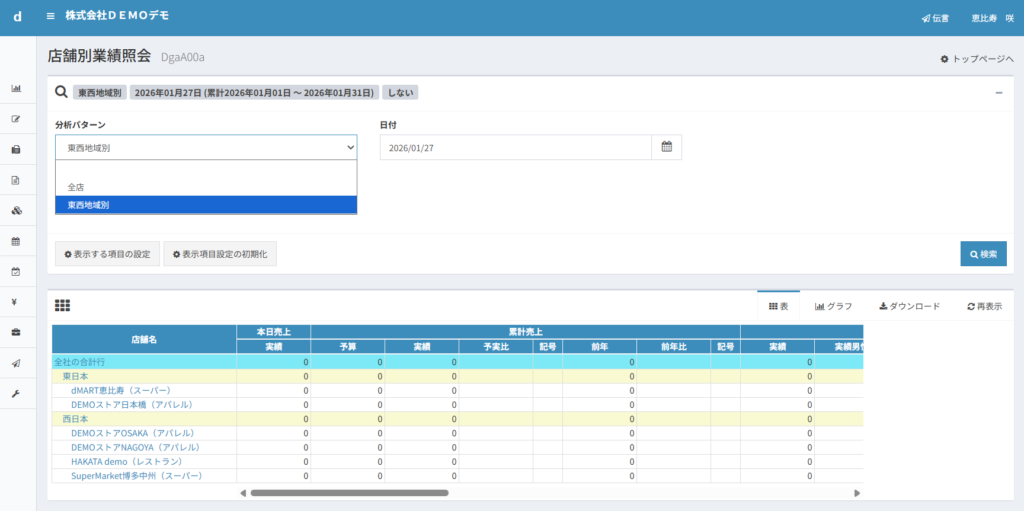
Task: Click 表示する項目の設定 button
Action: point(106,254)
